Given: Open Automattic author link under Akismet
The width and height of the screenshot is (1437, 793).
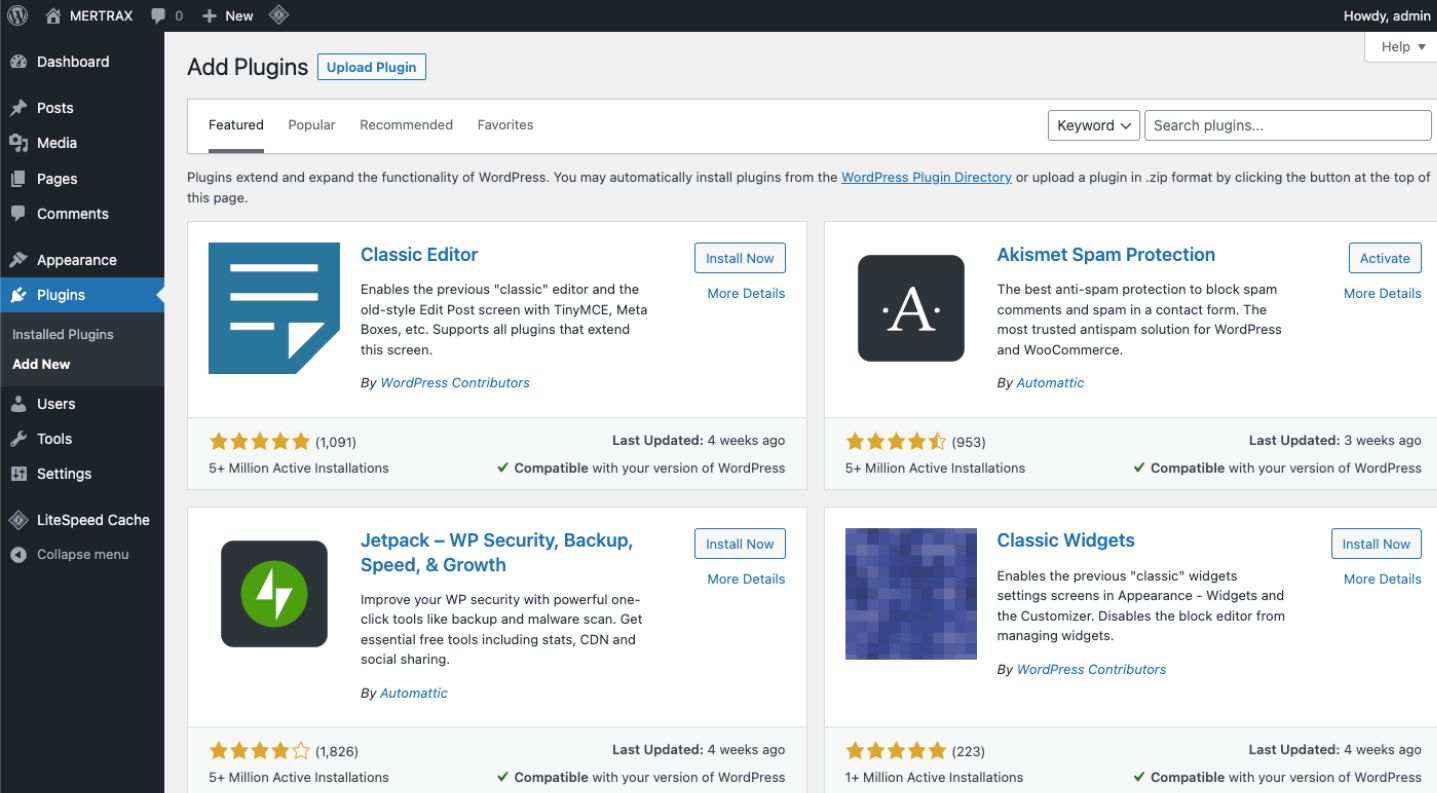Looking at the screenshot, I should pyautogui.click(x=1050, y=382).
